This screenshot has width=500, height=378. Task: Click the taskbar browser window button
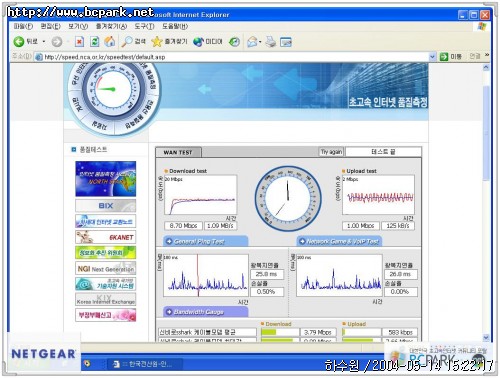(x=145, y=364)
